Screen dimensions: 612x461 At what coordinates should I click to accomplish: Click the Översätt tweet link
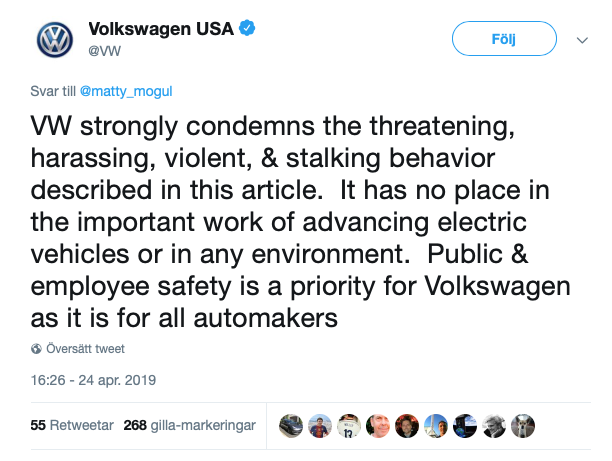(x=85, y=349)
